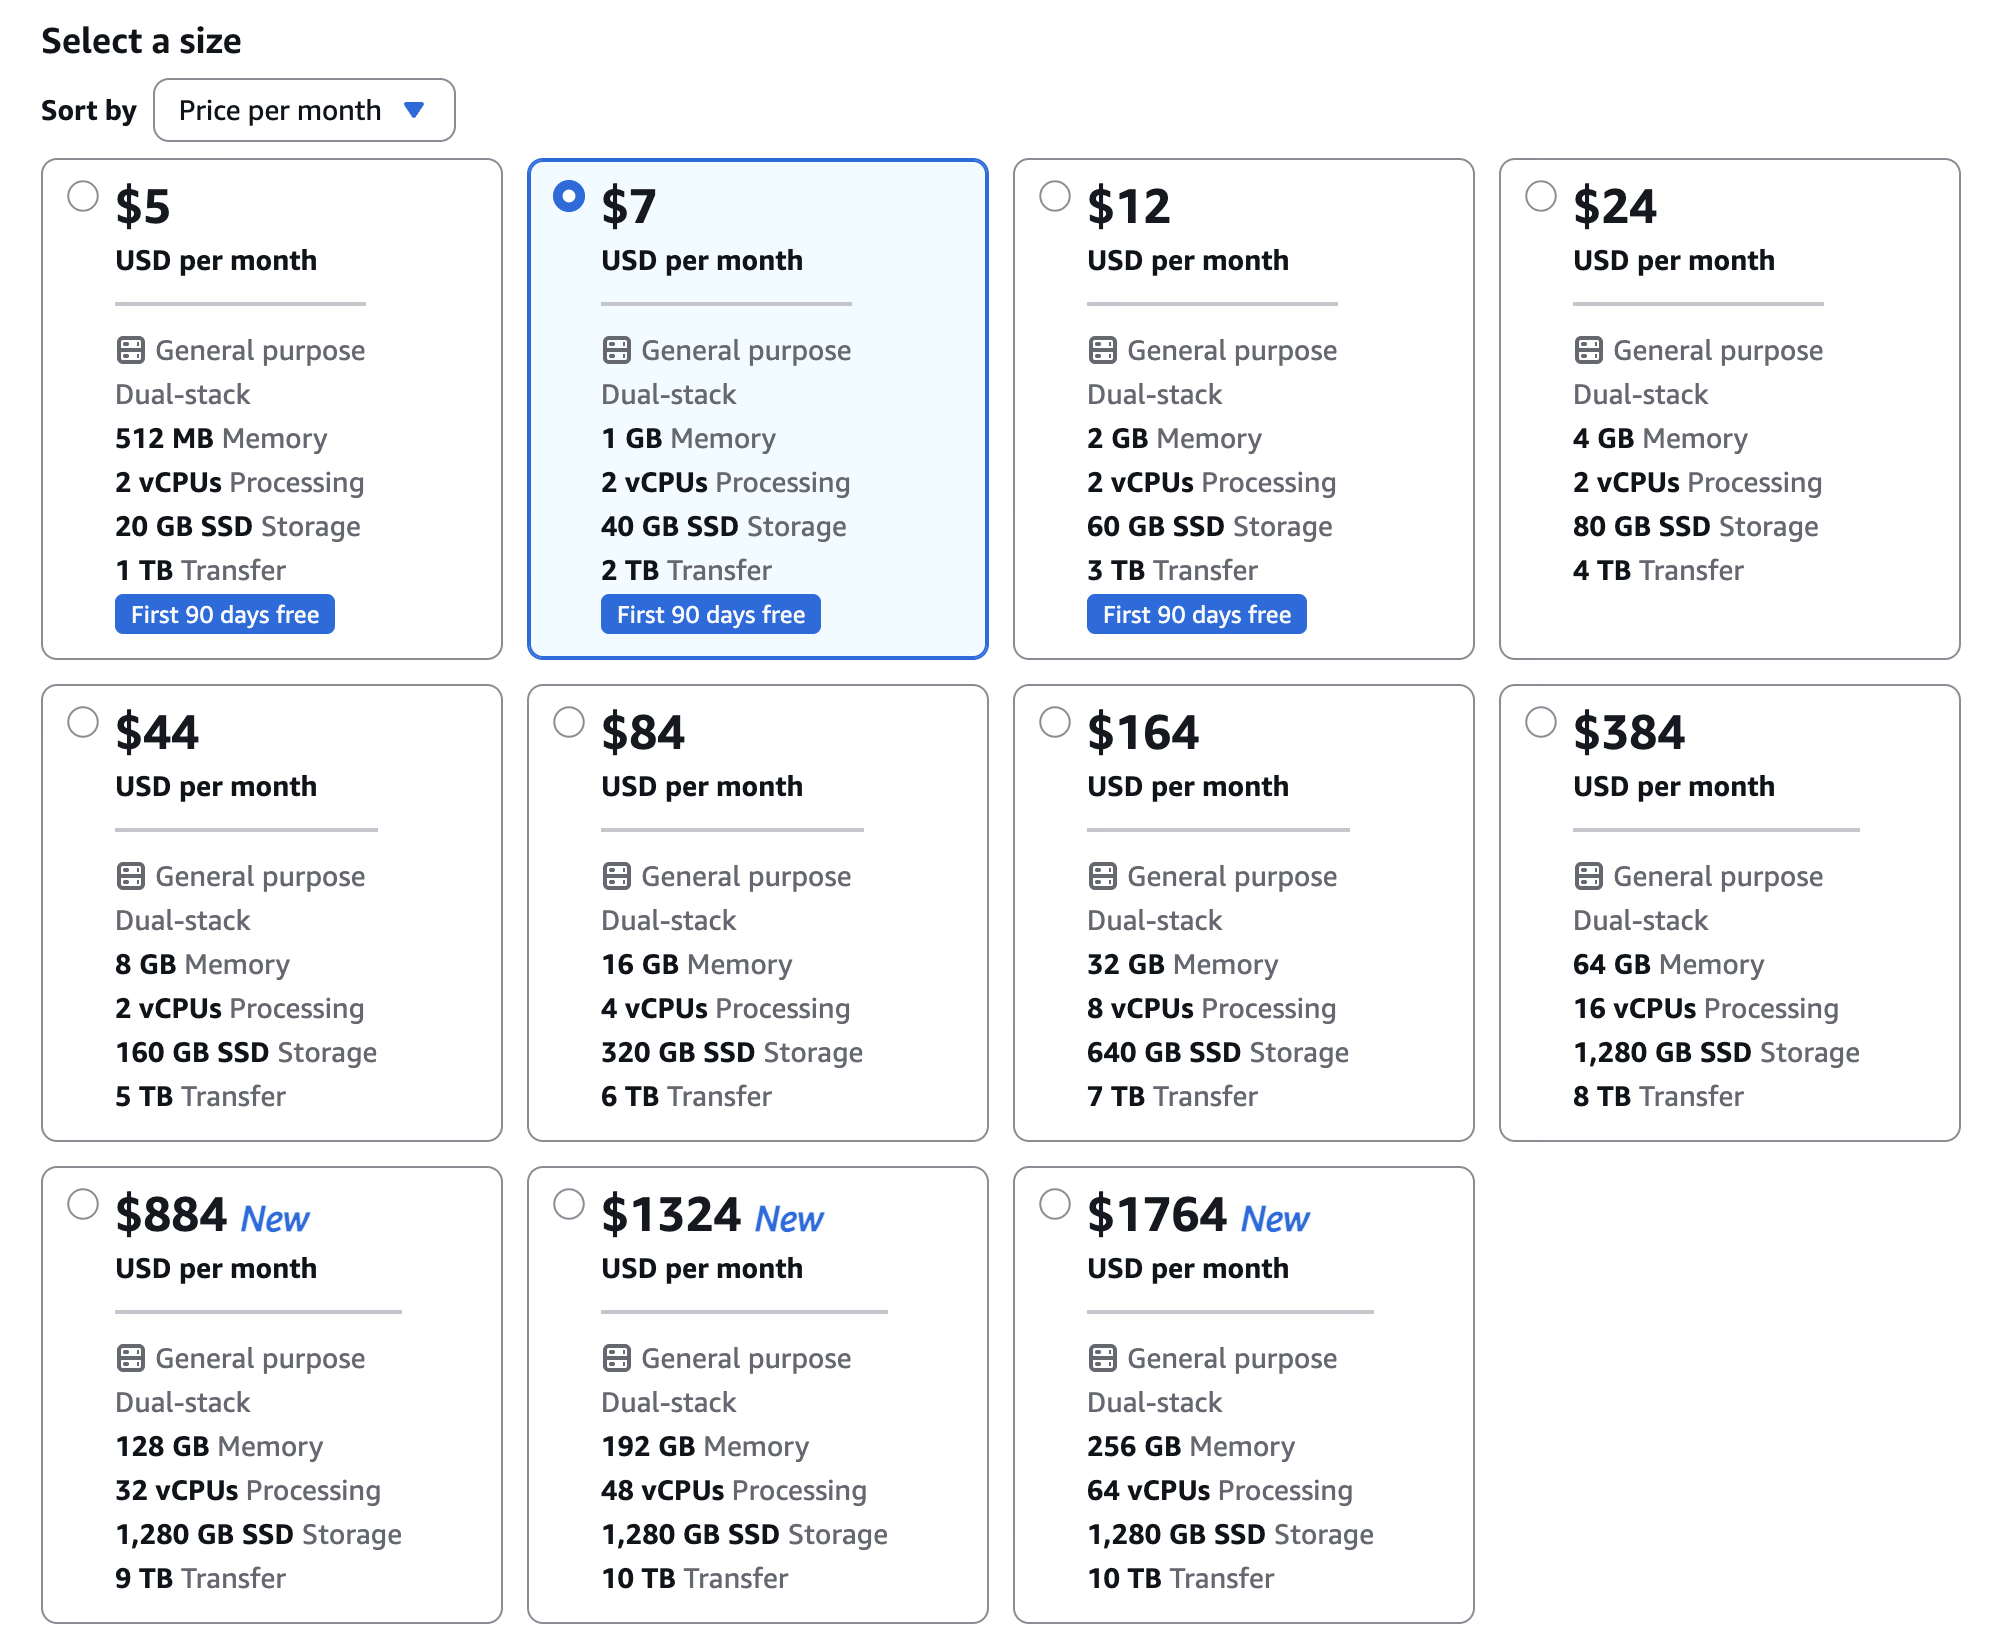This screenshot has height=1644, width=1990.
Task: Pick the $1324 per month radio option
Action: 569,1204
